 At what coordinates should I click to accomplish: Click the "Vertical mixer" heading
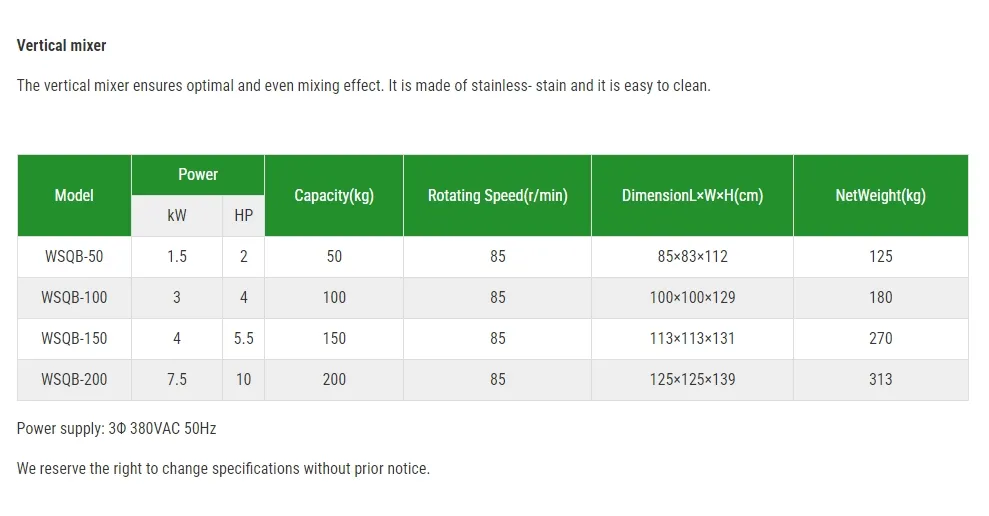pos(61,46)
